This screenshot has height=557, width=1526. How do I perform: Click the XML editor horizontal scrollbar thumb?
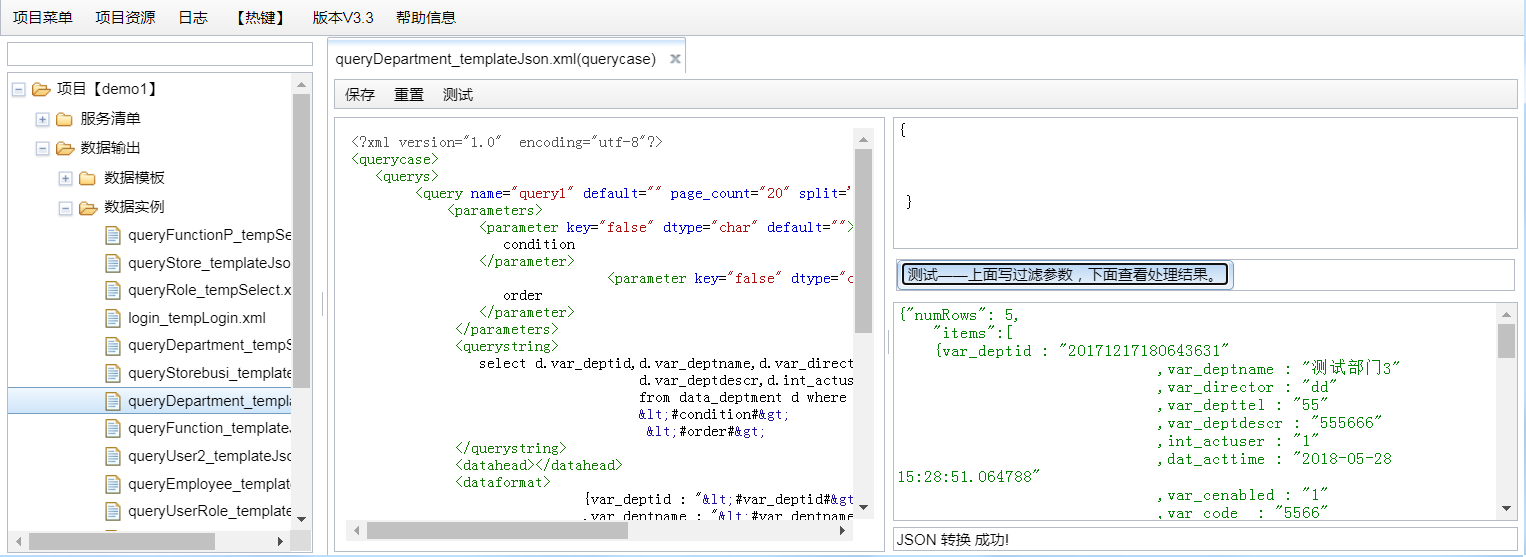[497, 530]
